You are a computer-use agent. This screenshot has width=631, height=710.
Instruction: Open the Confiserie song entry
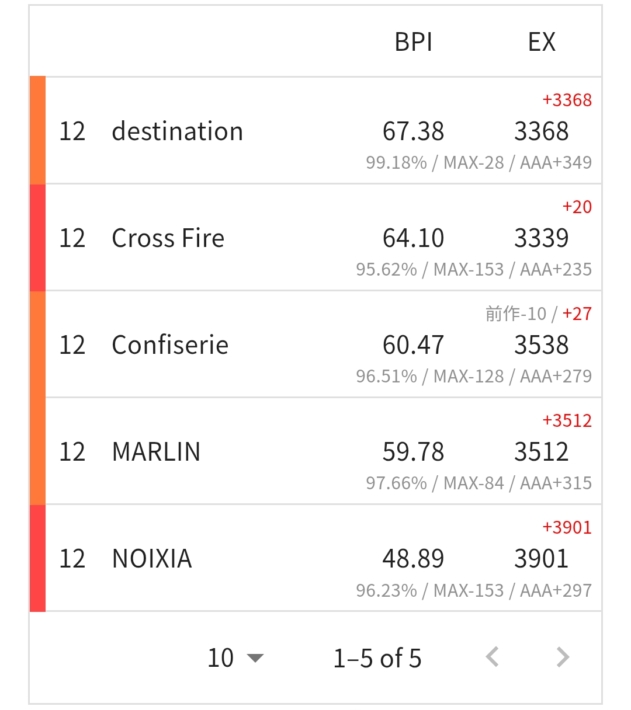170,345
